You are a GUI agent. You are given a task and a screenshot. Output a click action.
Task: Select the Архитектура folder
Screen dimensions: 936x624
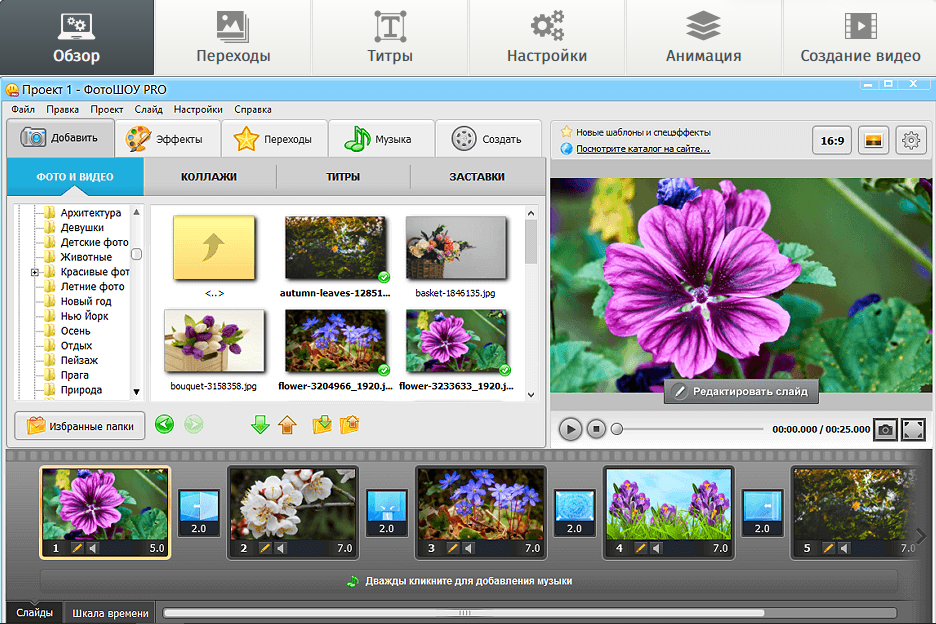point(90,213)
